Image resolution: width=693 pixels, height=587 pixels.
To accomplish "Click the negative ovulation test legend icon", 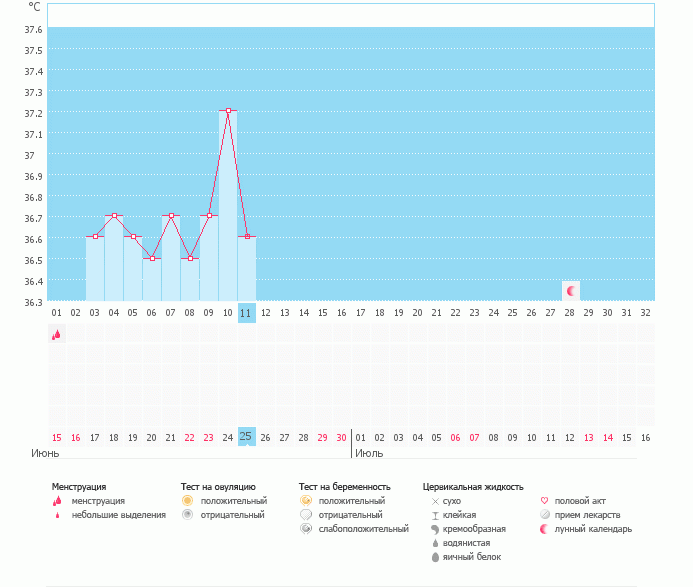I will tap(187, 514).
